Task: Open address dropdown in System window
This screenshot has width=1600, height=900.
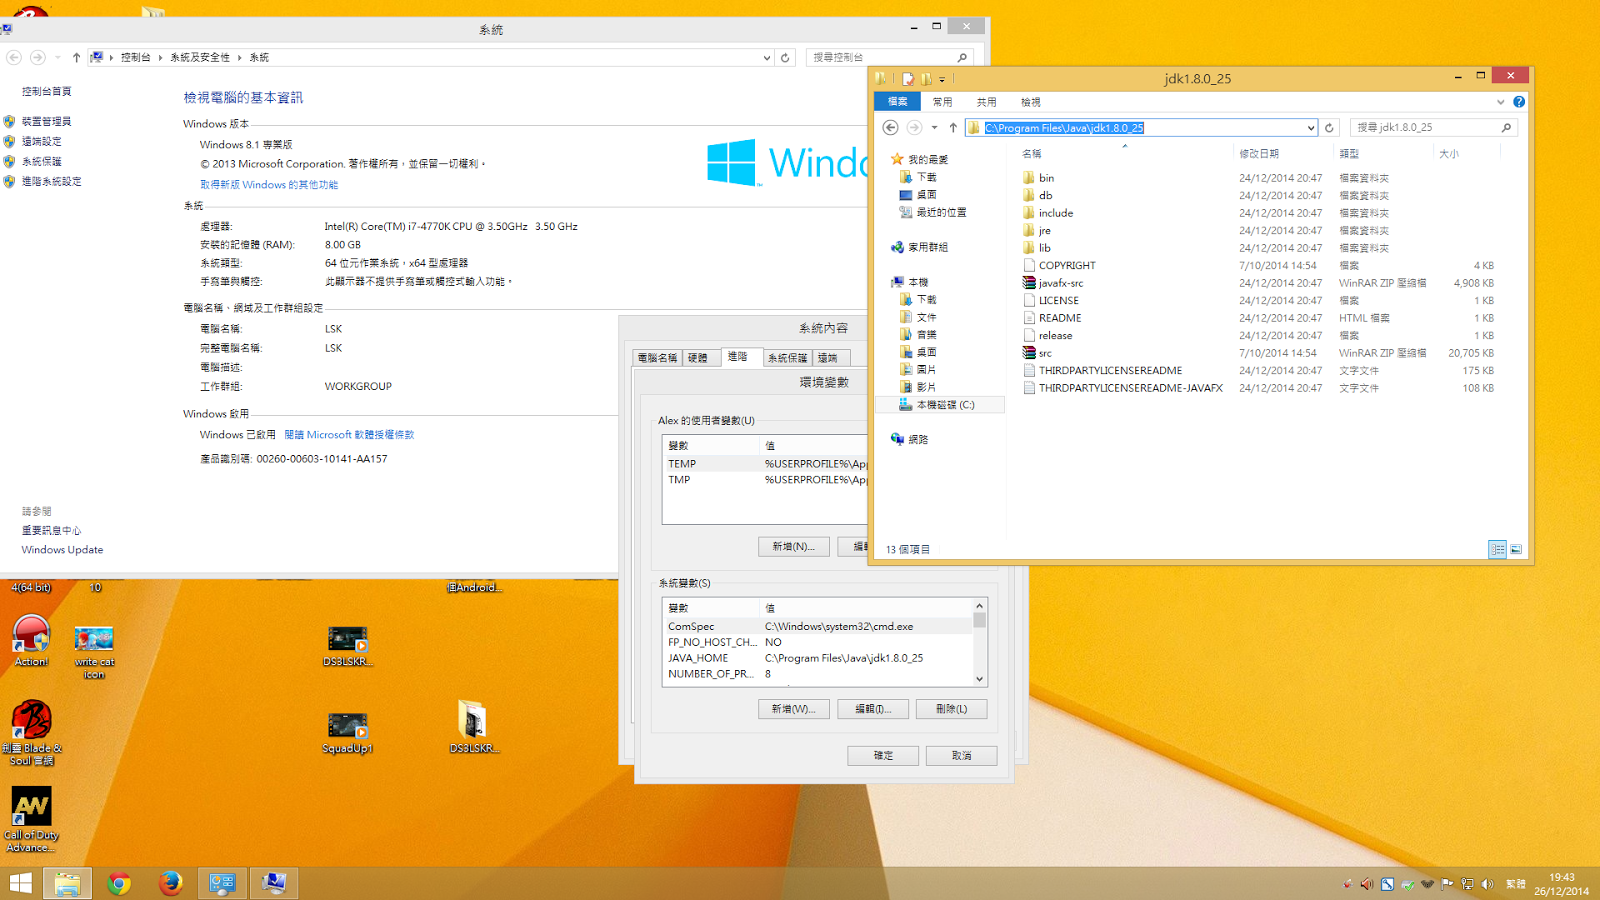Action: [767, 57]
